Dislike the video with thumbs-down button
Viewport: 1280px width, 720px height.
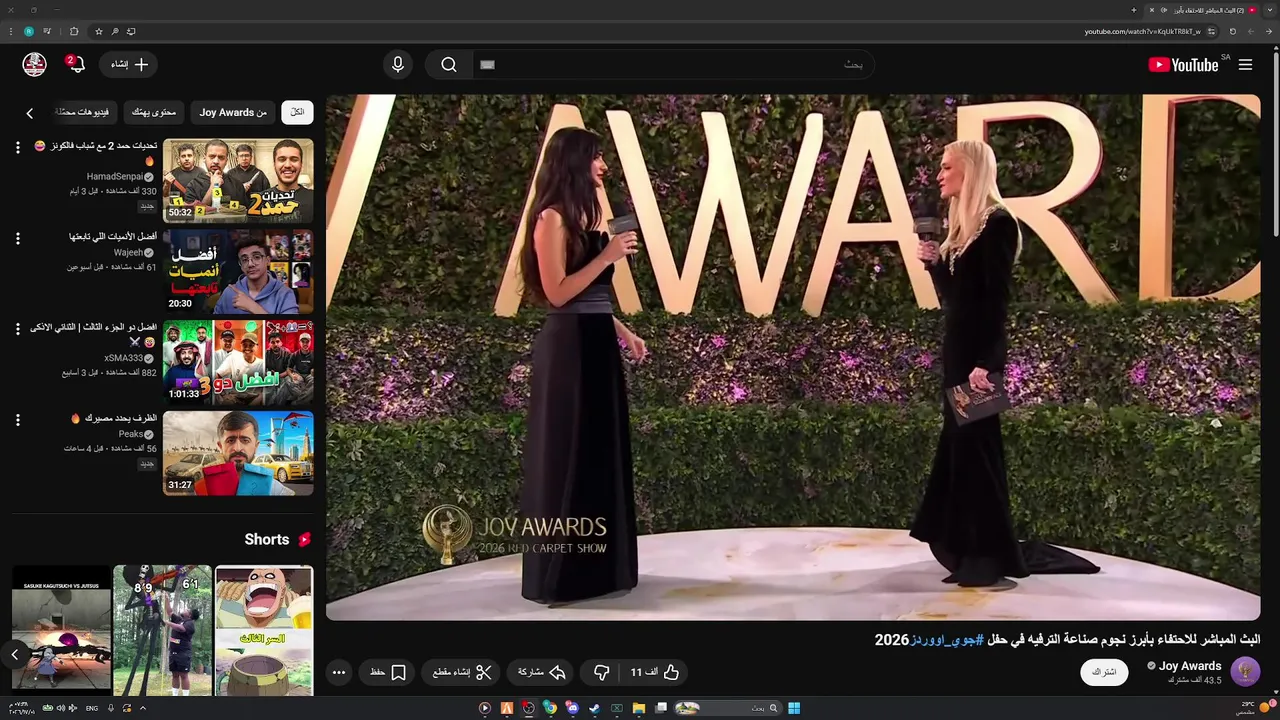click(602, 673)
